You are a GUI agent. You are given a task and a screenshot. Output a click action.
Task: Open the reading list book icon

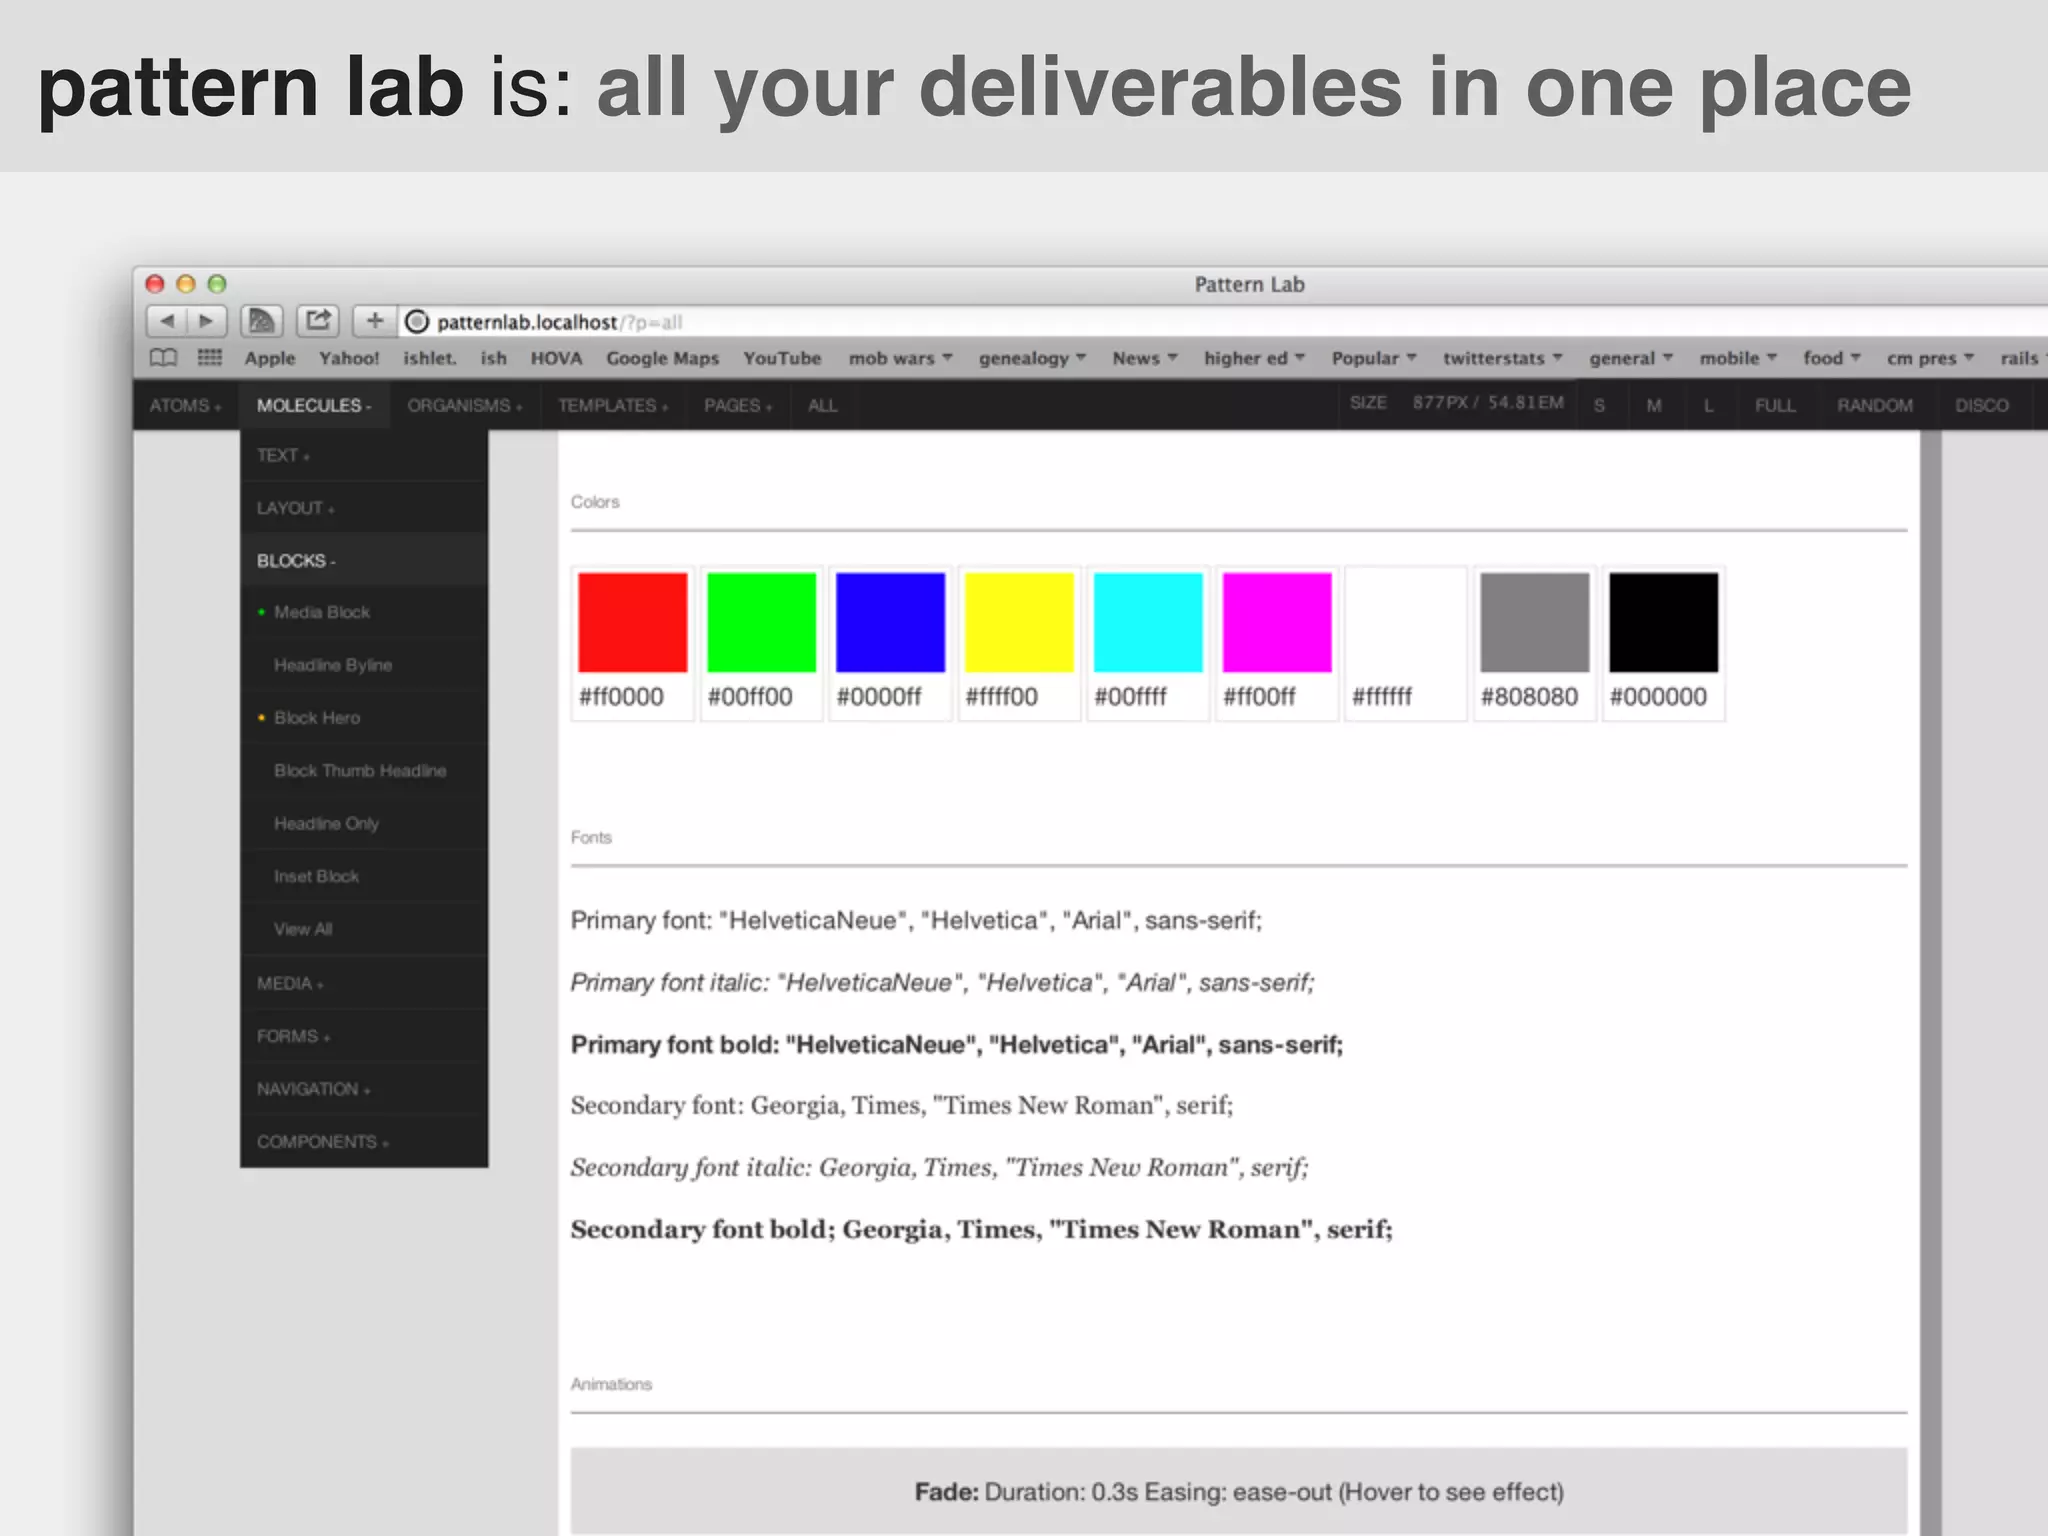[x=163, y=358]
